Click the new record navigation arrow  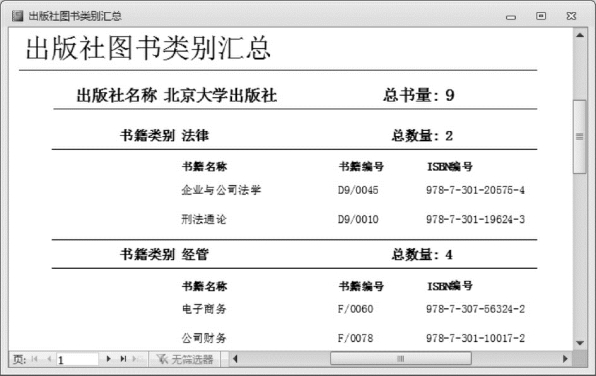click(x=136, y=359)
